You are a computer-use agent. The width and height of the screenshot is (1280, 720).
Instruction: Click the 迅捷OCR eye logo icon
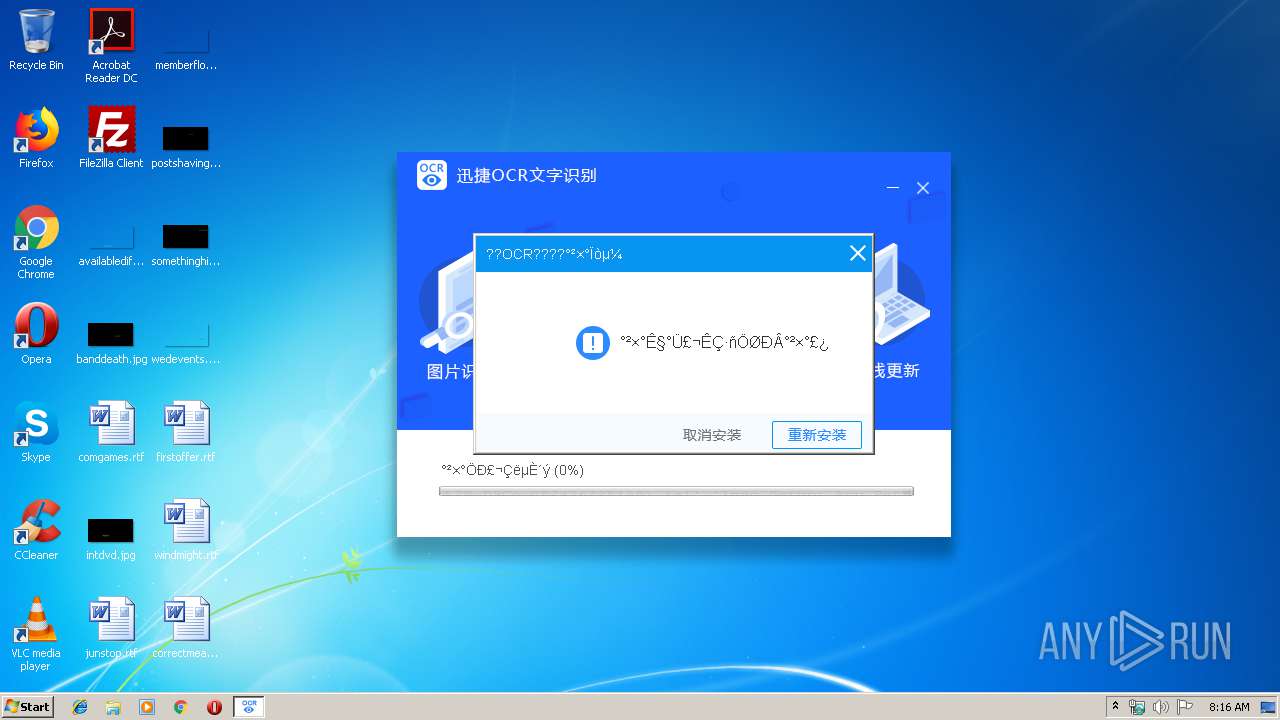tap(432, 175)
